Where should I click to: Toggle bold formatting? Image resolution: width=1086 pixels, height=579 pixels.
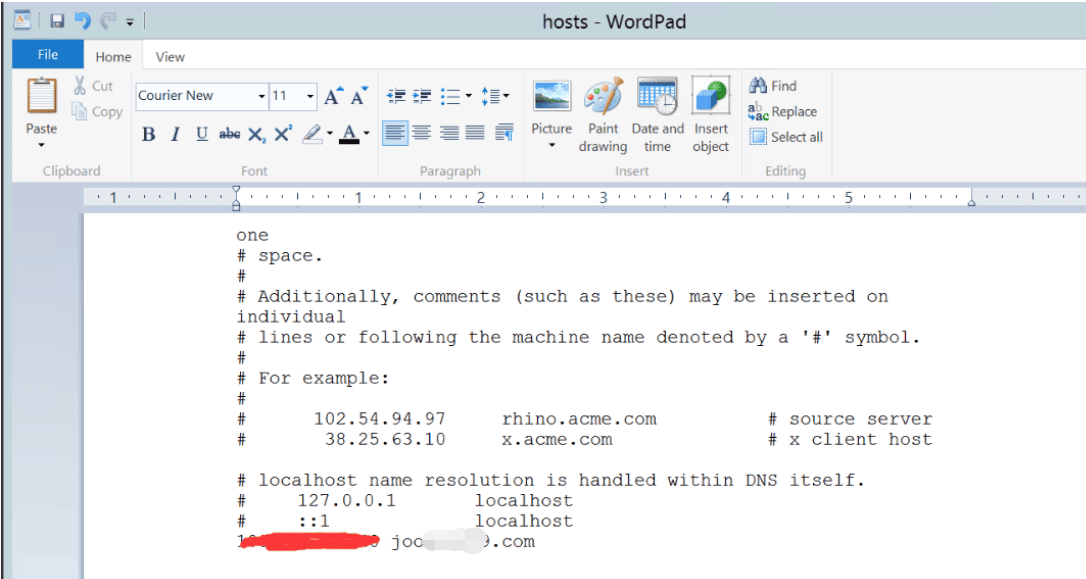coord(148,134)
